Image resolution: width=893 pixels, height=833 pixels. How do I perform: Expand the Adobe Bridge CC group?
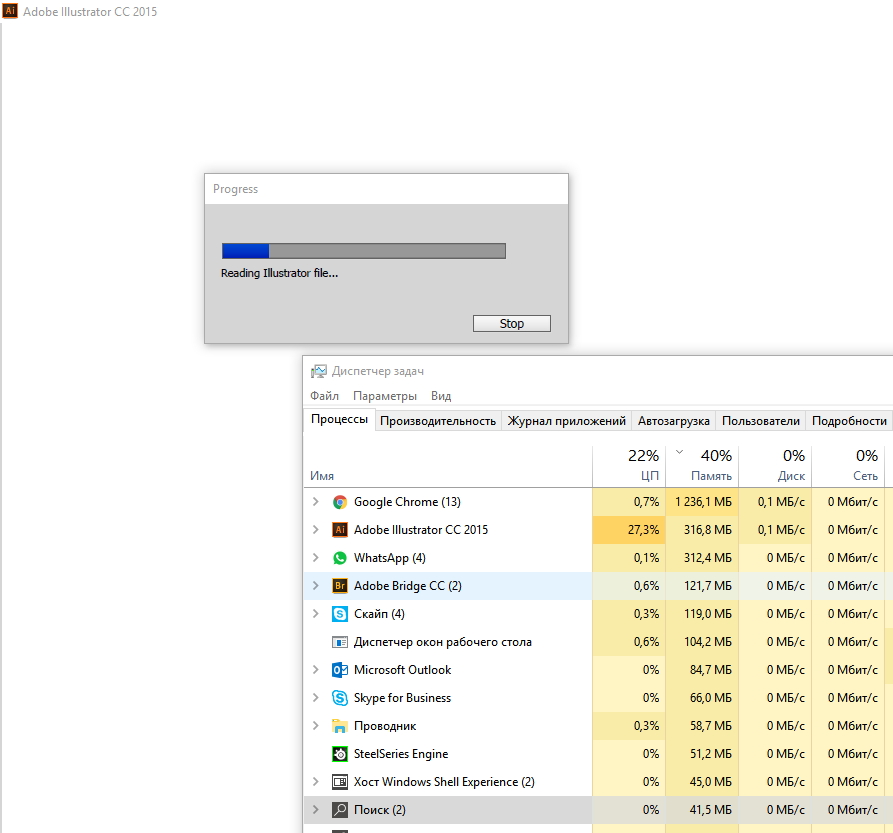(316, 585)
